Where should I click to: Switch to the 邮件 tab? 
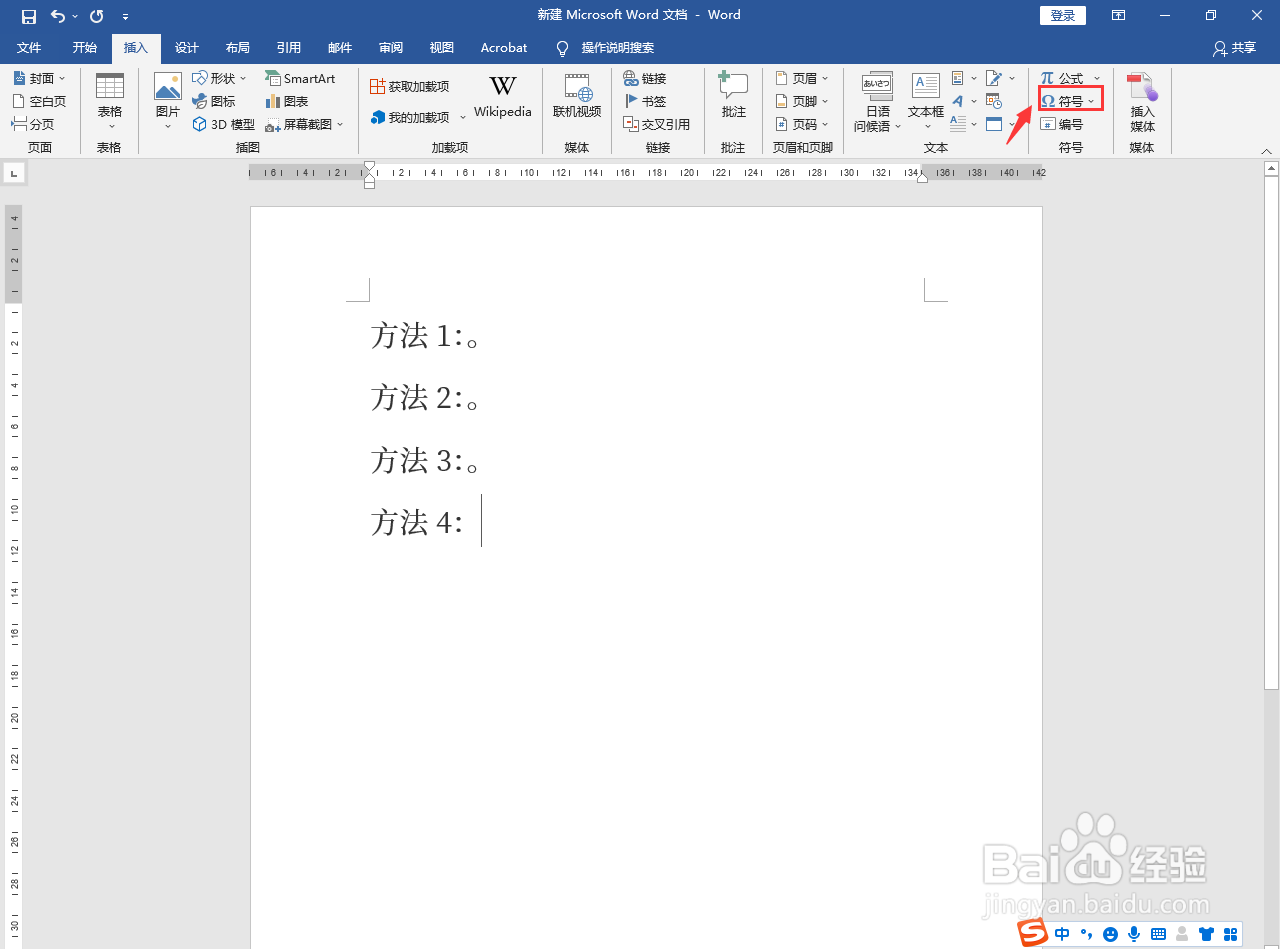pyautogui.click(x=340, y=47)
